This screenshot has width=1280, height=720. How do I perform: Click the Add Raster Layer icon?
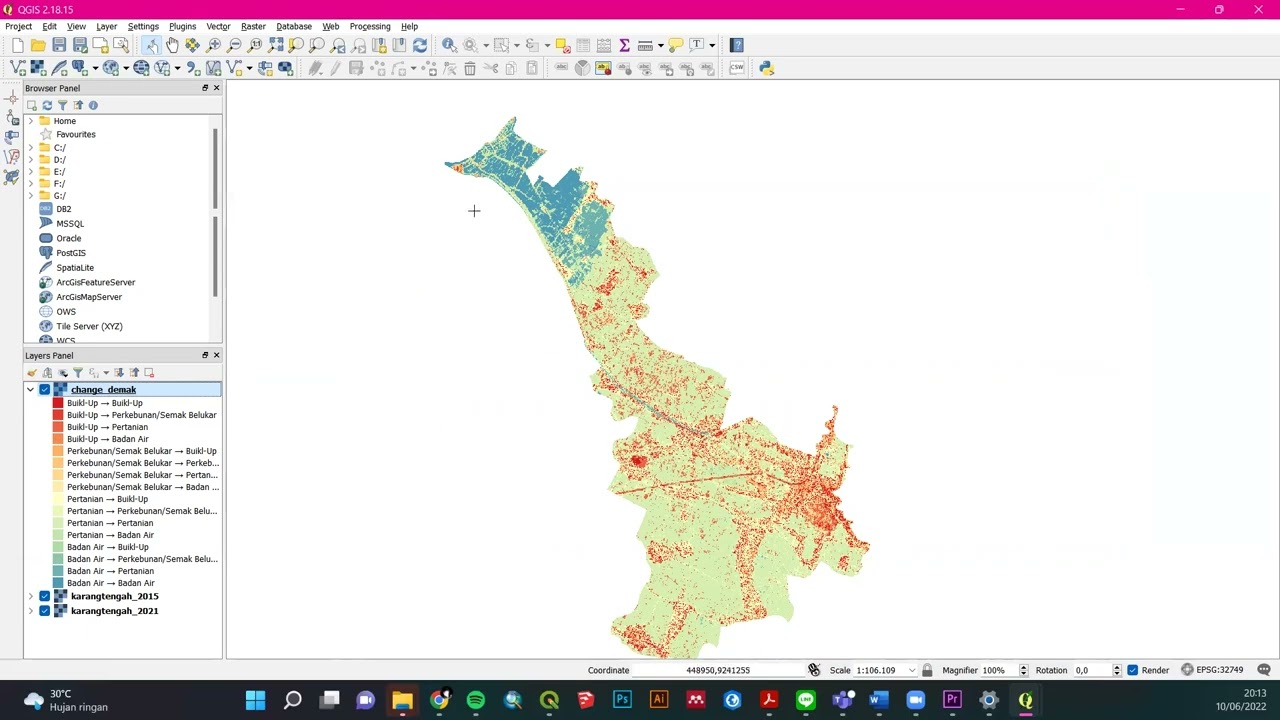pos(38,68)
